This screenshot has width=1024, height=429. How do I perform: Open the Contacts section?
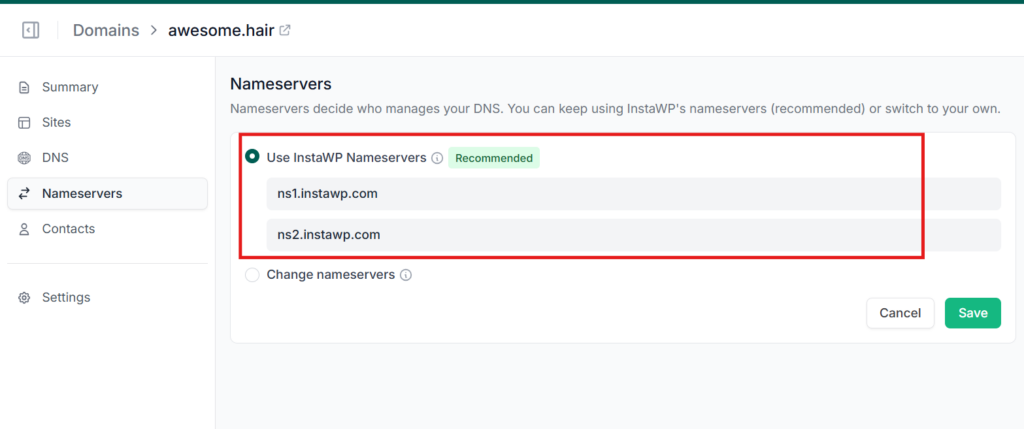[x=107, y=229]
